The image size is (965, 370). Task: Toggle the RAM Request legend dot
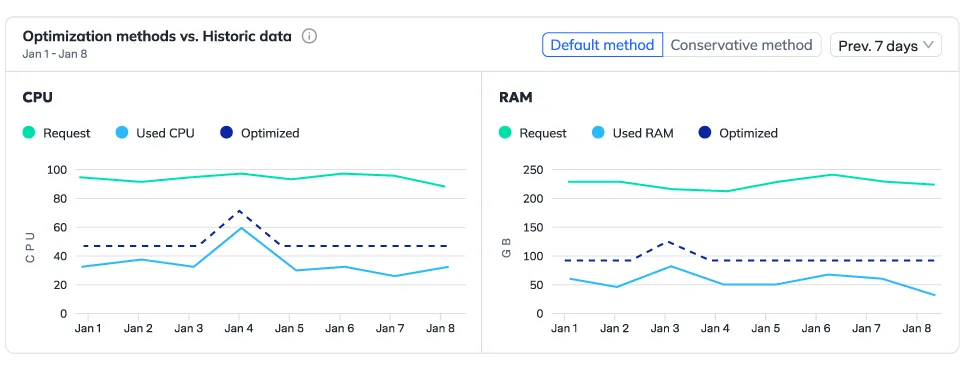[x=505, y=133]
